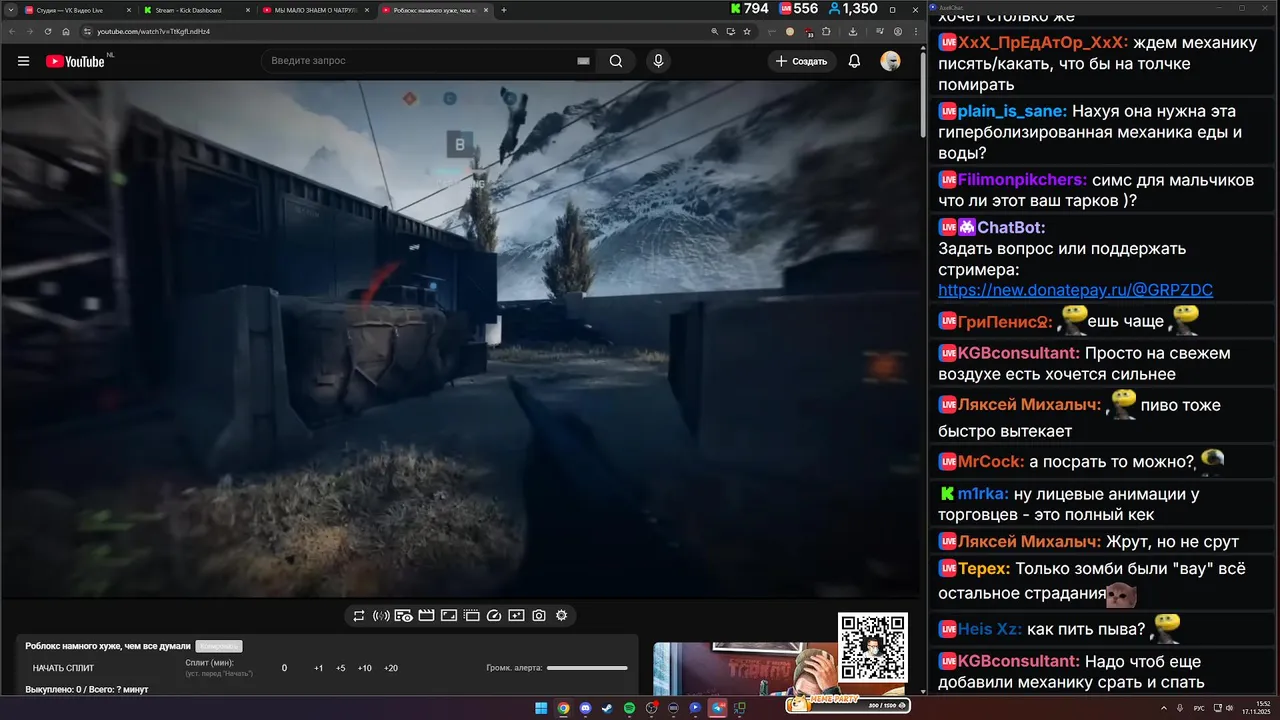Viewport: 1280px width, 720px height.
Task: Open the clock showing 15:52
Action: coord(1257,708)
